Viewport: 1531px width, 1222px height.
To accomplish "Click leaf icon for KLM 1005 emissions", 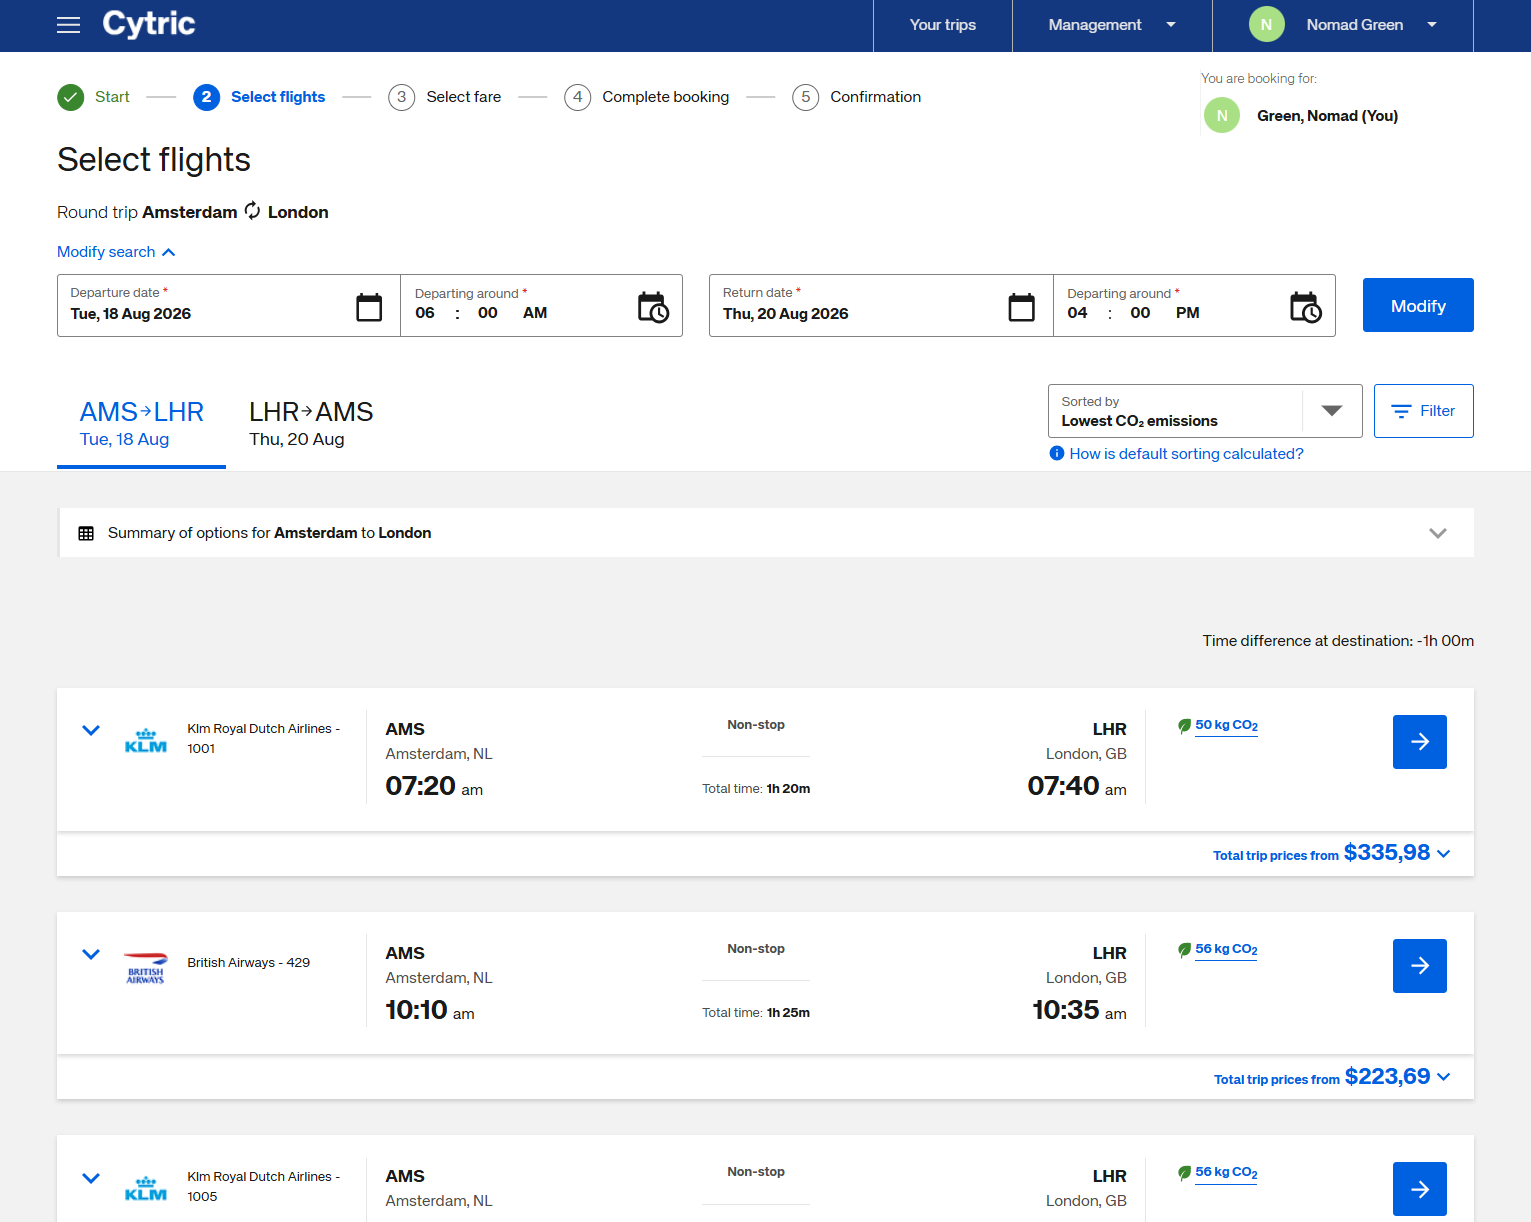I will (1185, 1173).
